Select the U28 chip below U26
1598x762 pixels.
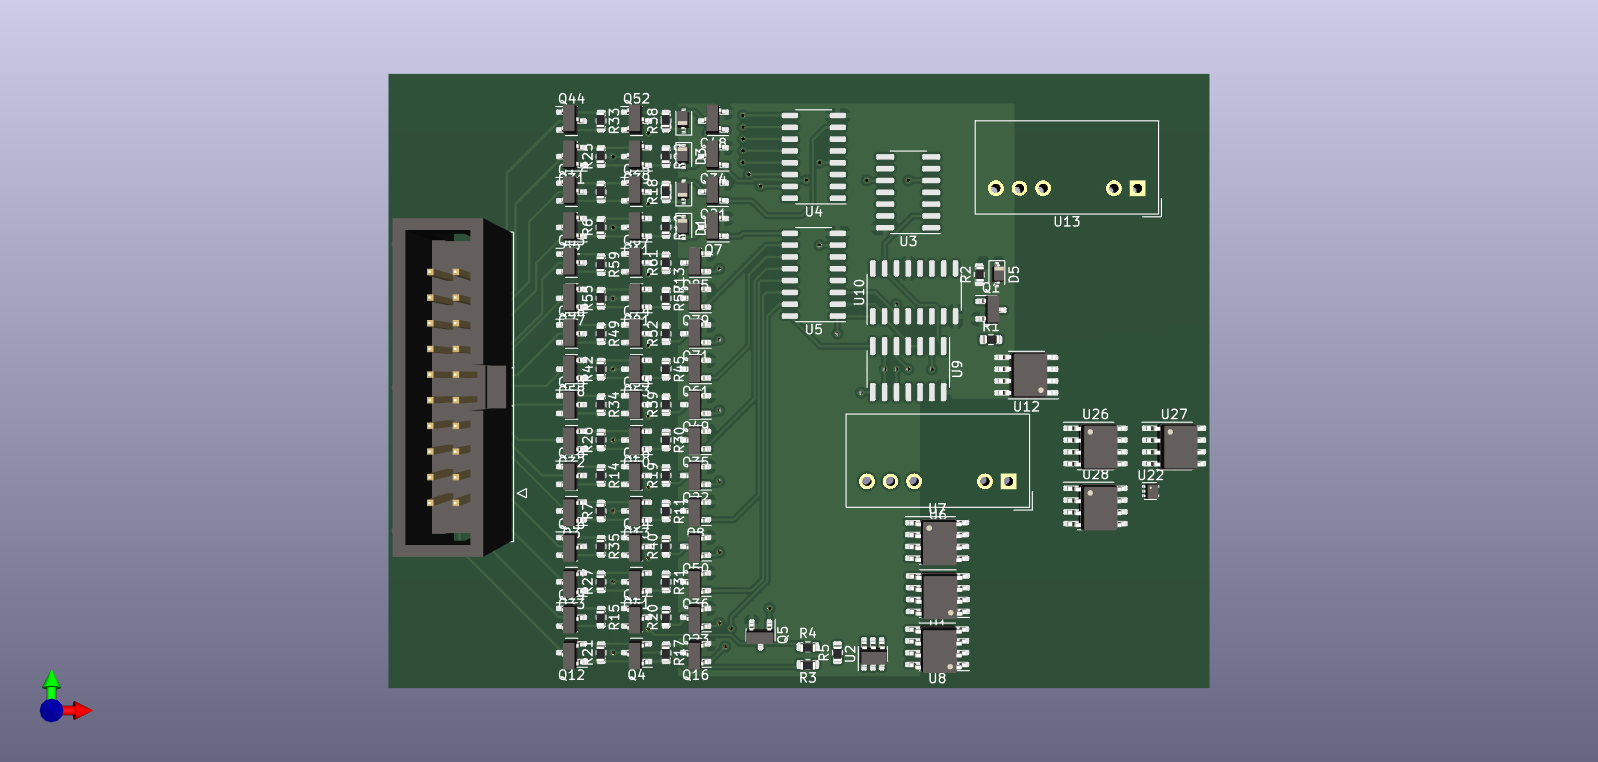[x=1097, y=507]
